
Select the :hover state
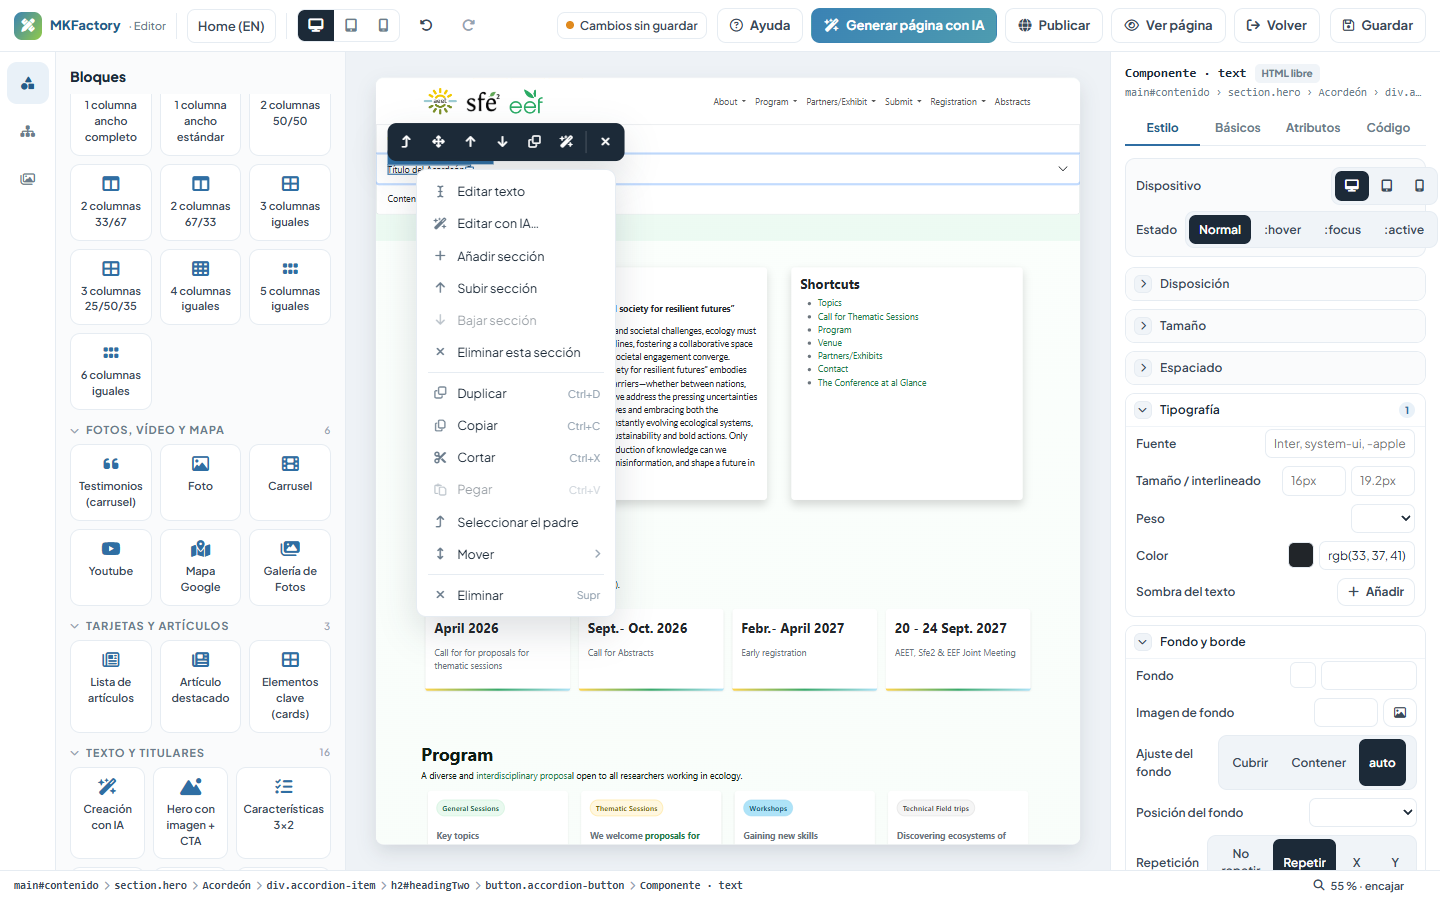[x=1282, y=230]
